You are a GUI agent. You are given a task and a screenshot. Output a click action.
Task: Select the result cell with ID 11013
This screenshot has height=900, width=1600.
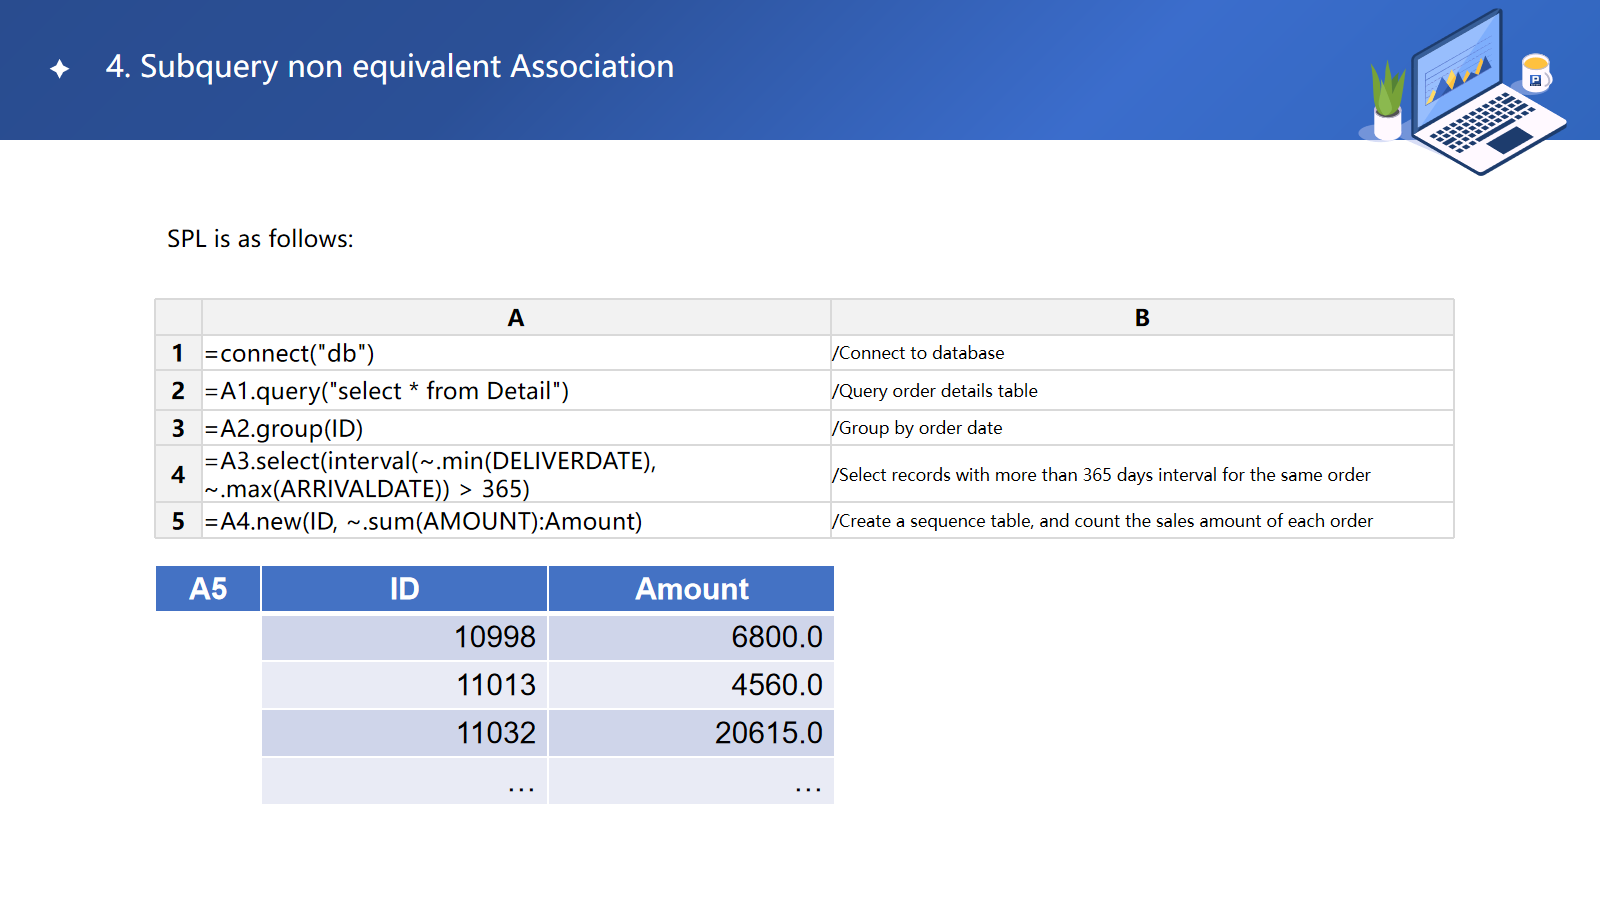pos(404,685)
